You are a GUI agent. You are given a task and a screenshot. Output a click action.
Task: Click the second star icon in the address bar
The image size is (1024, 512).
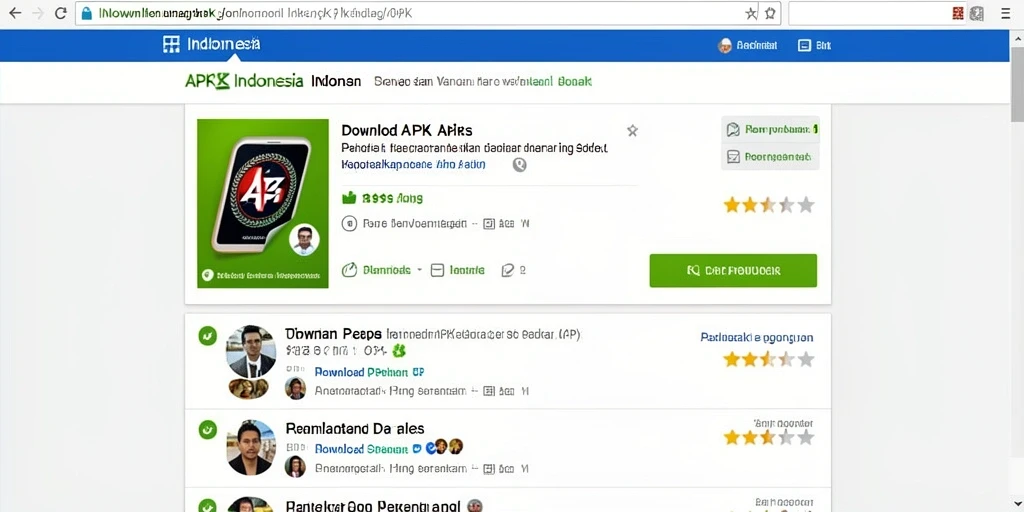(770, 13)
